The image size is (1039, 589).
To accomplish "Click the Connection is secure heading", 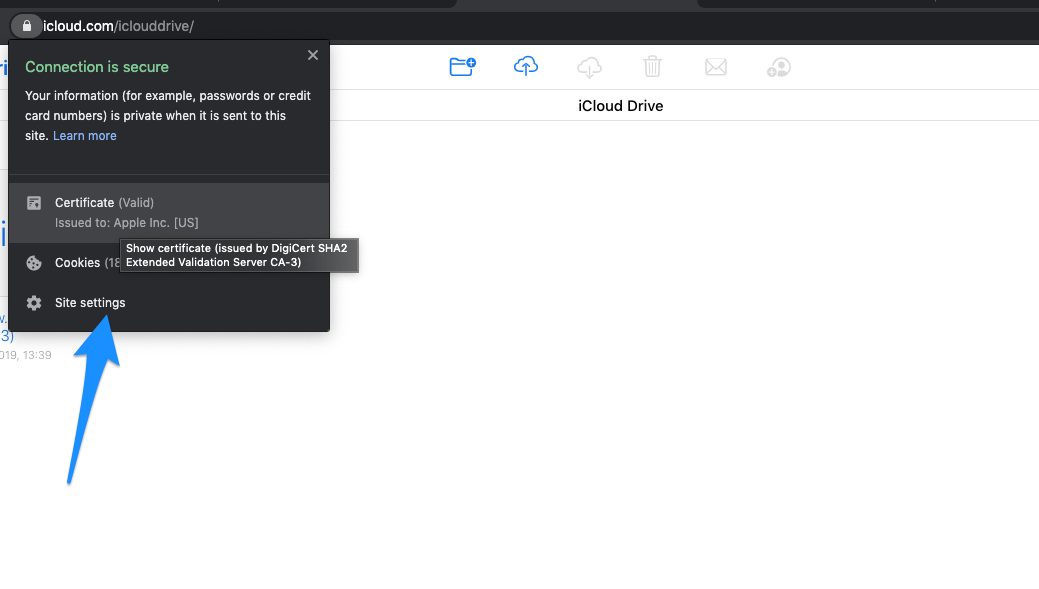I will coord(97,67).
